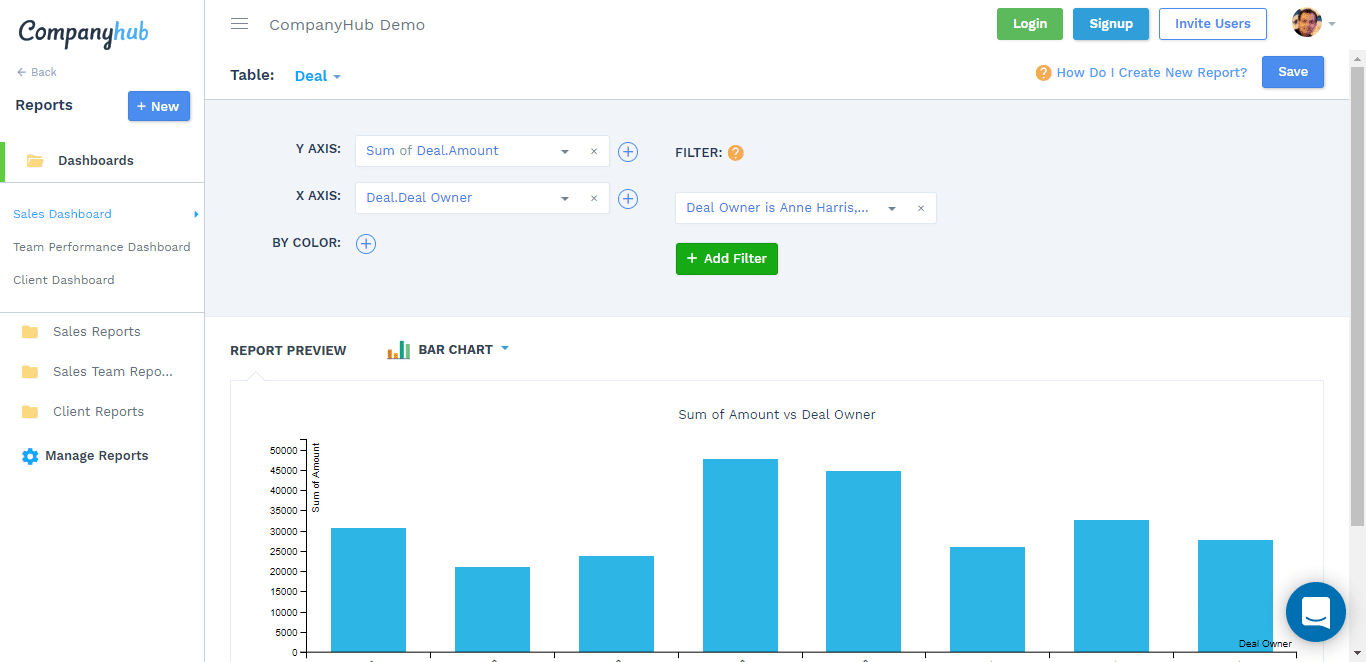Click the Manage Reports gear icon

click(30, 456)
